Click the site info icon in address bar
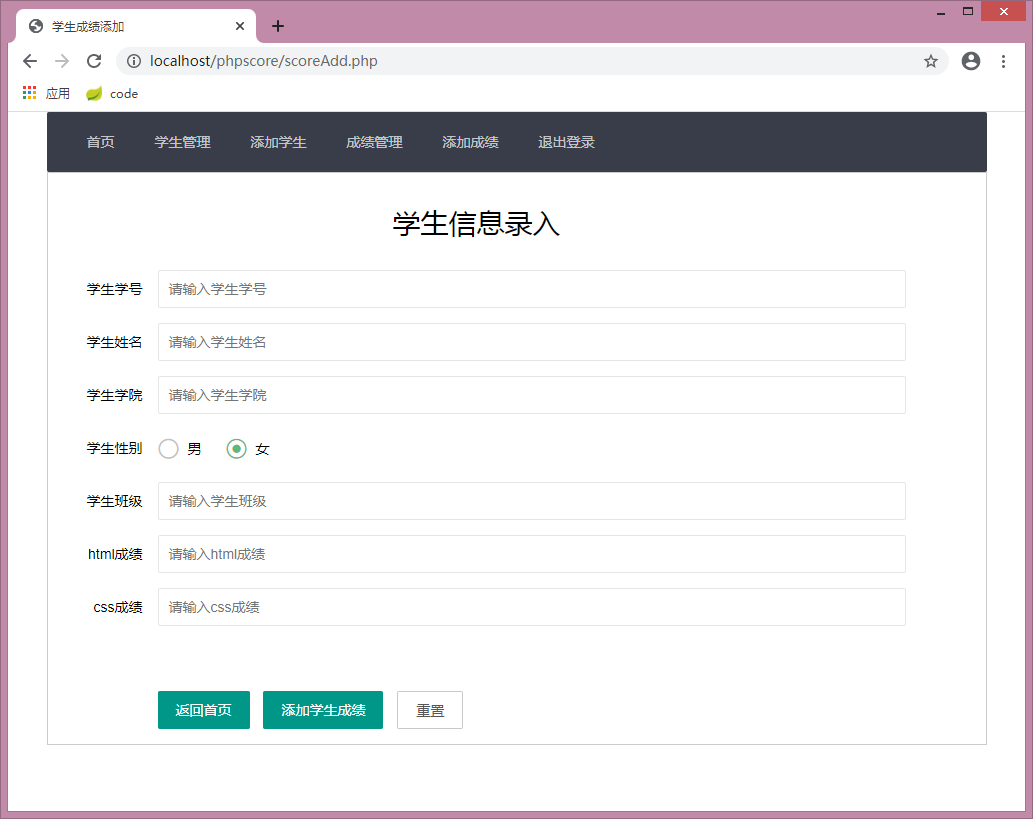 pyautogui.click(x=134, y=61)
